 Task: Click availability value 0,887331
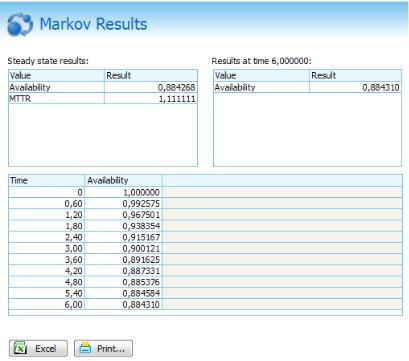[141, 271]
